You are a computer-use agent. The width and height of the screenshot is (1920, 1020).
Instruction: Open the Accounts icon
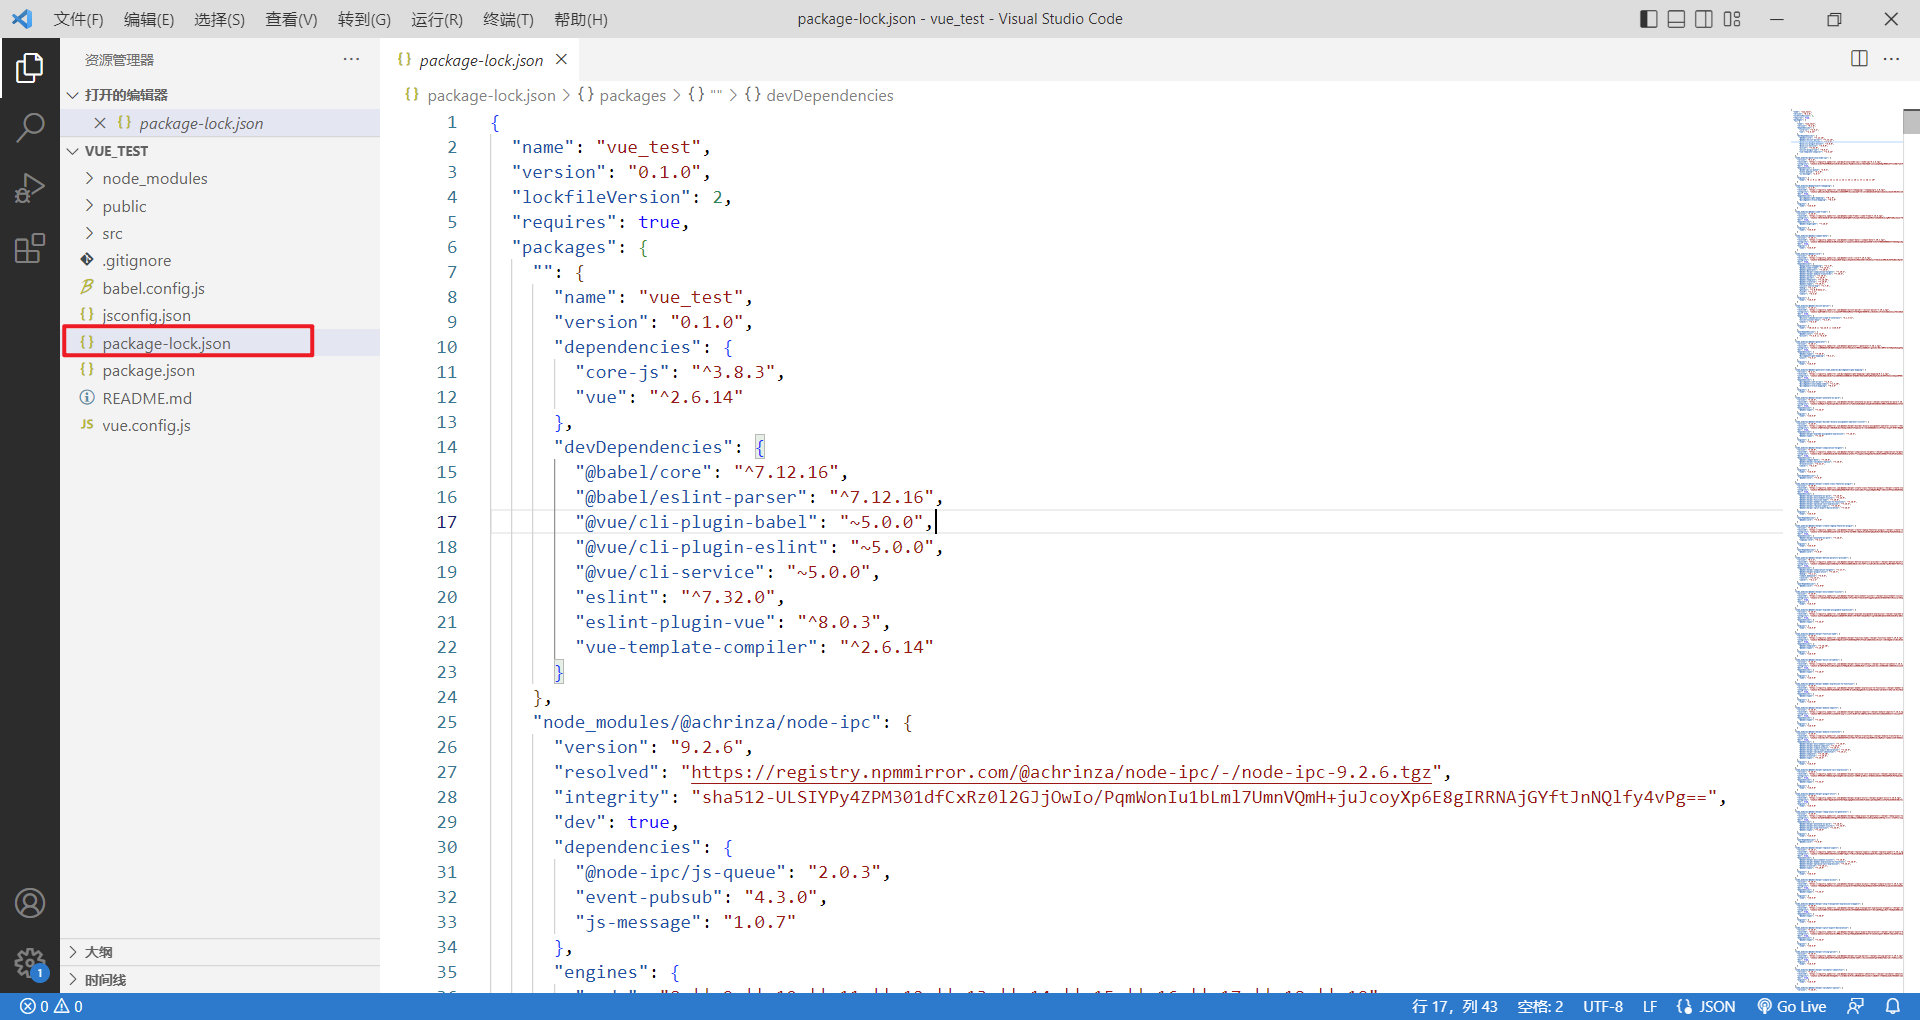pos(30,904)
